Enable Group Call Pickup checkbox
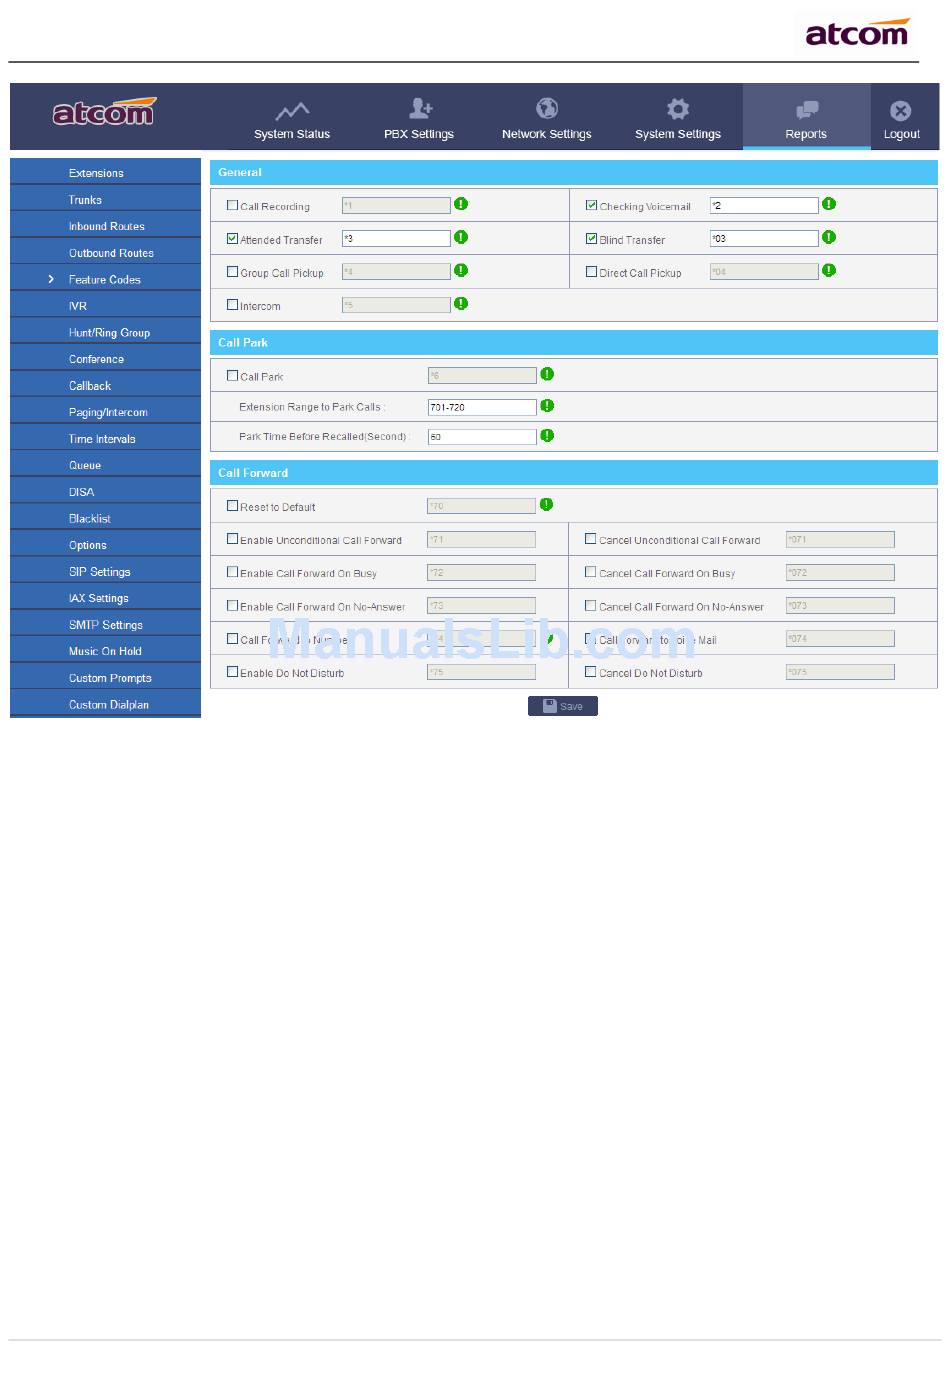This screenshot has height=1387, width=950. point(232,271)
